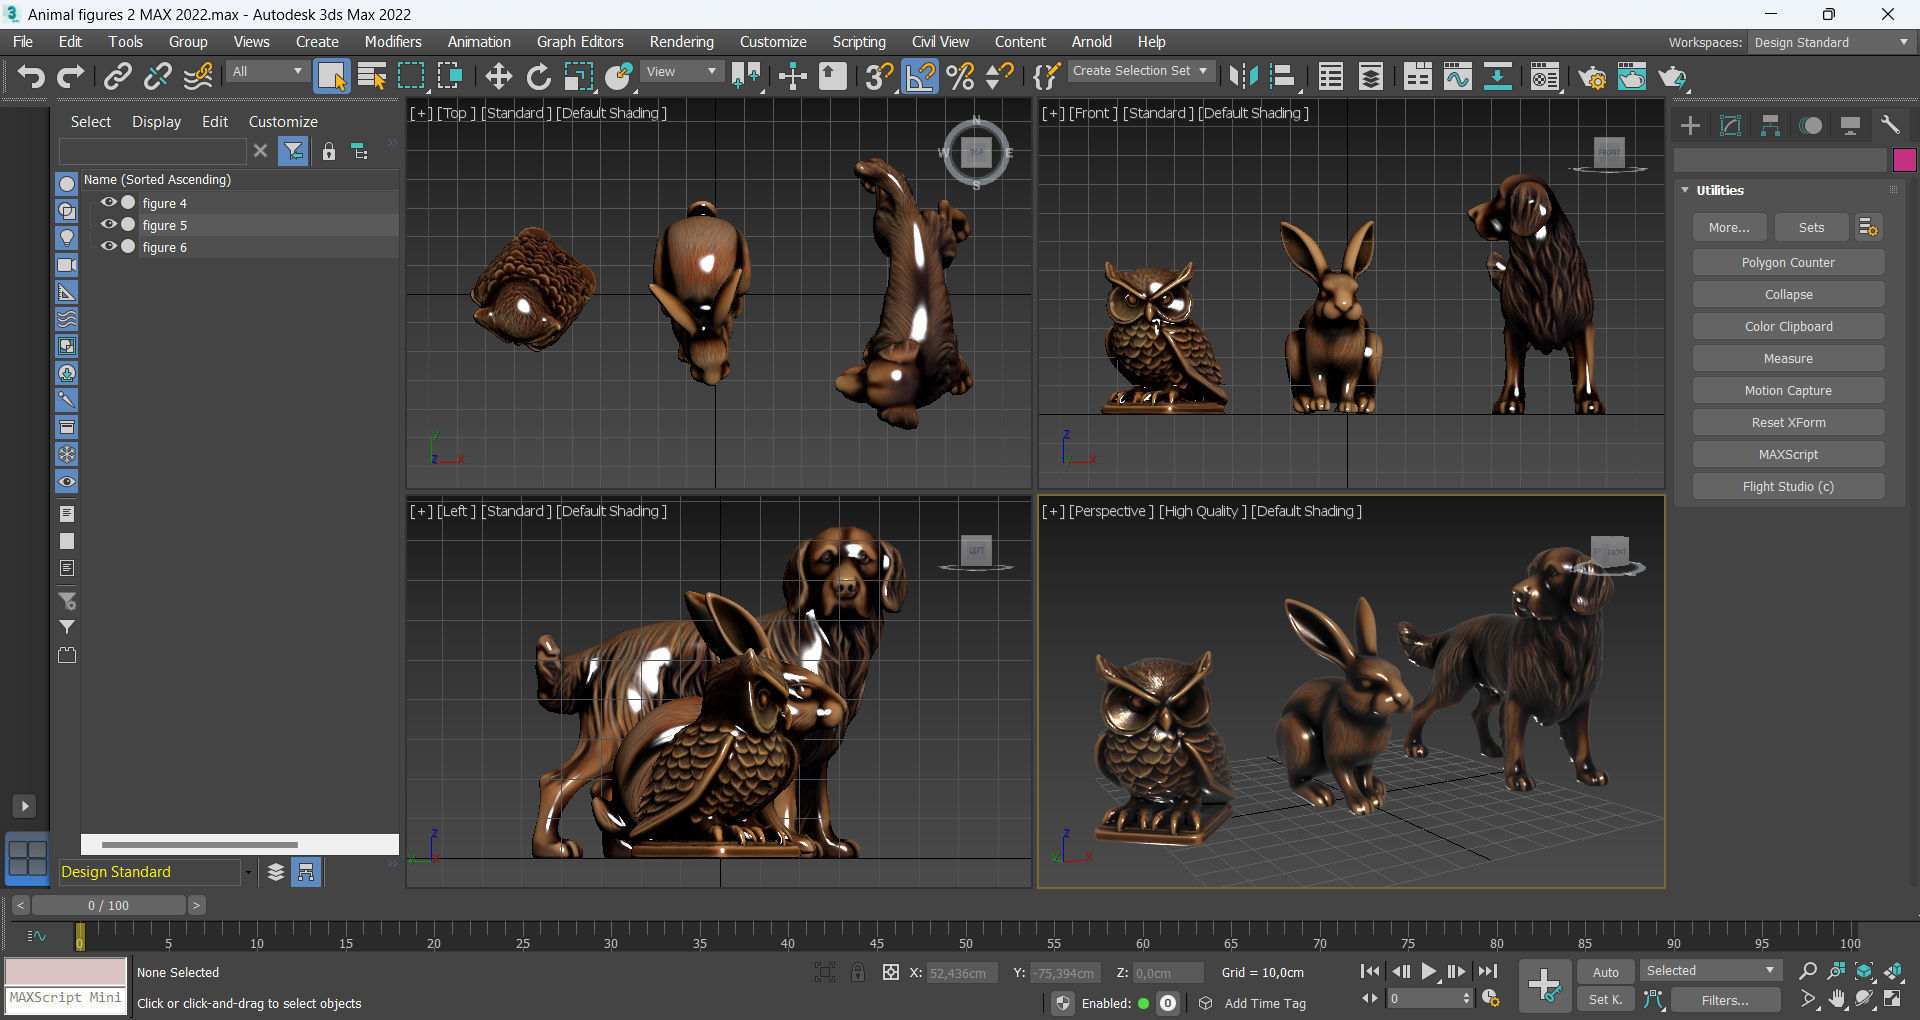The image size is (1920, 1020).
Task: Toggle the Angle Snap button
Action: 920,76
